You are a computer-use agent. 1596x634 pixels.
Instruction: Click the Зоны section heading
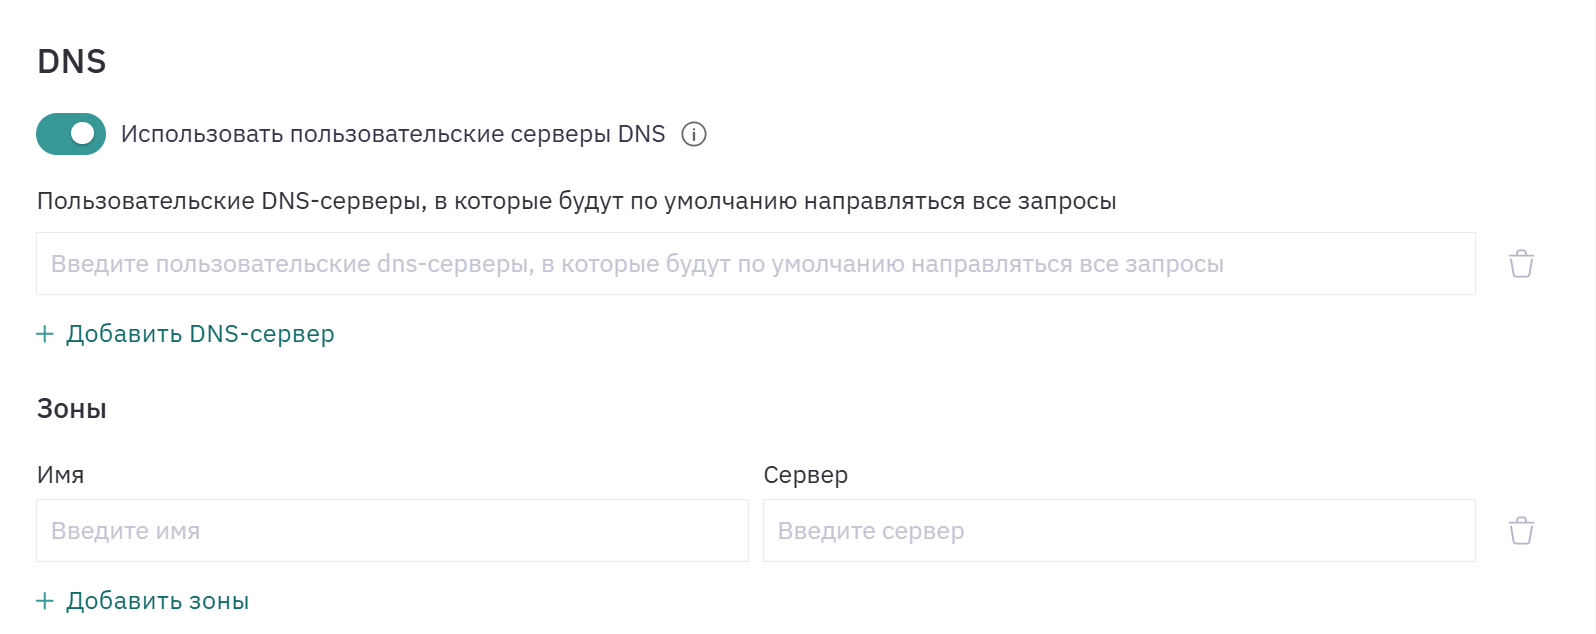click(x=72, y=409)
